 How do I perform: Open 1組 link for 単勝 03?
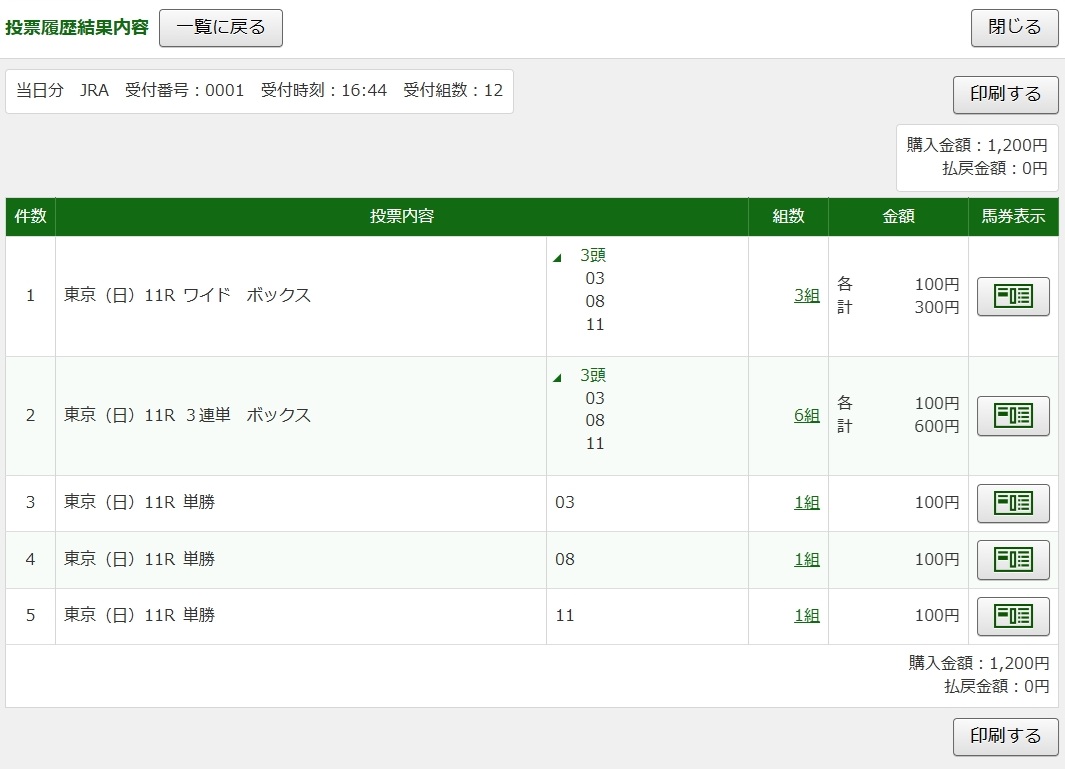807,502
